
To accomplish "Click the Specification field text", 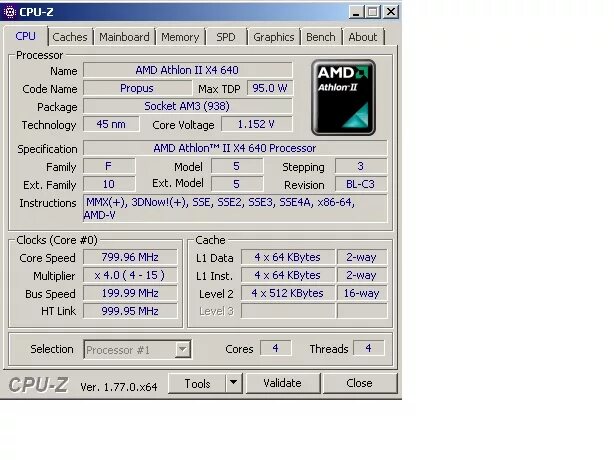I will (x=235, y=148).
